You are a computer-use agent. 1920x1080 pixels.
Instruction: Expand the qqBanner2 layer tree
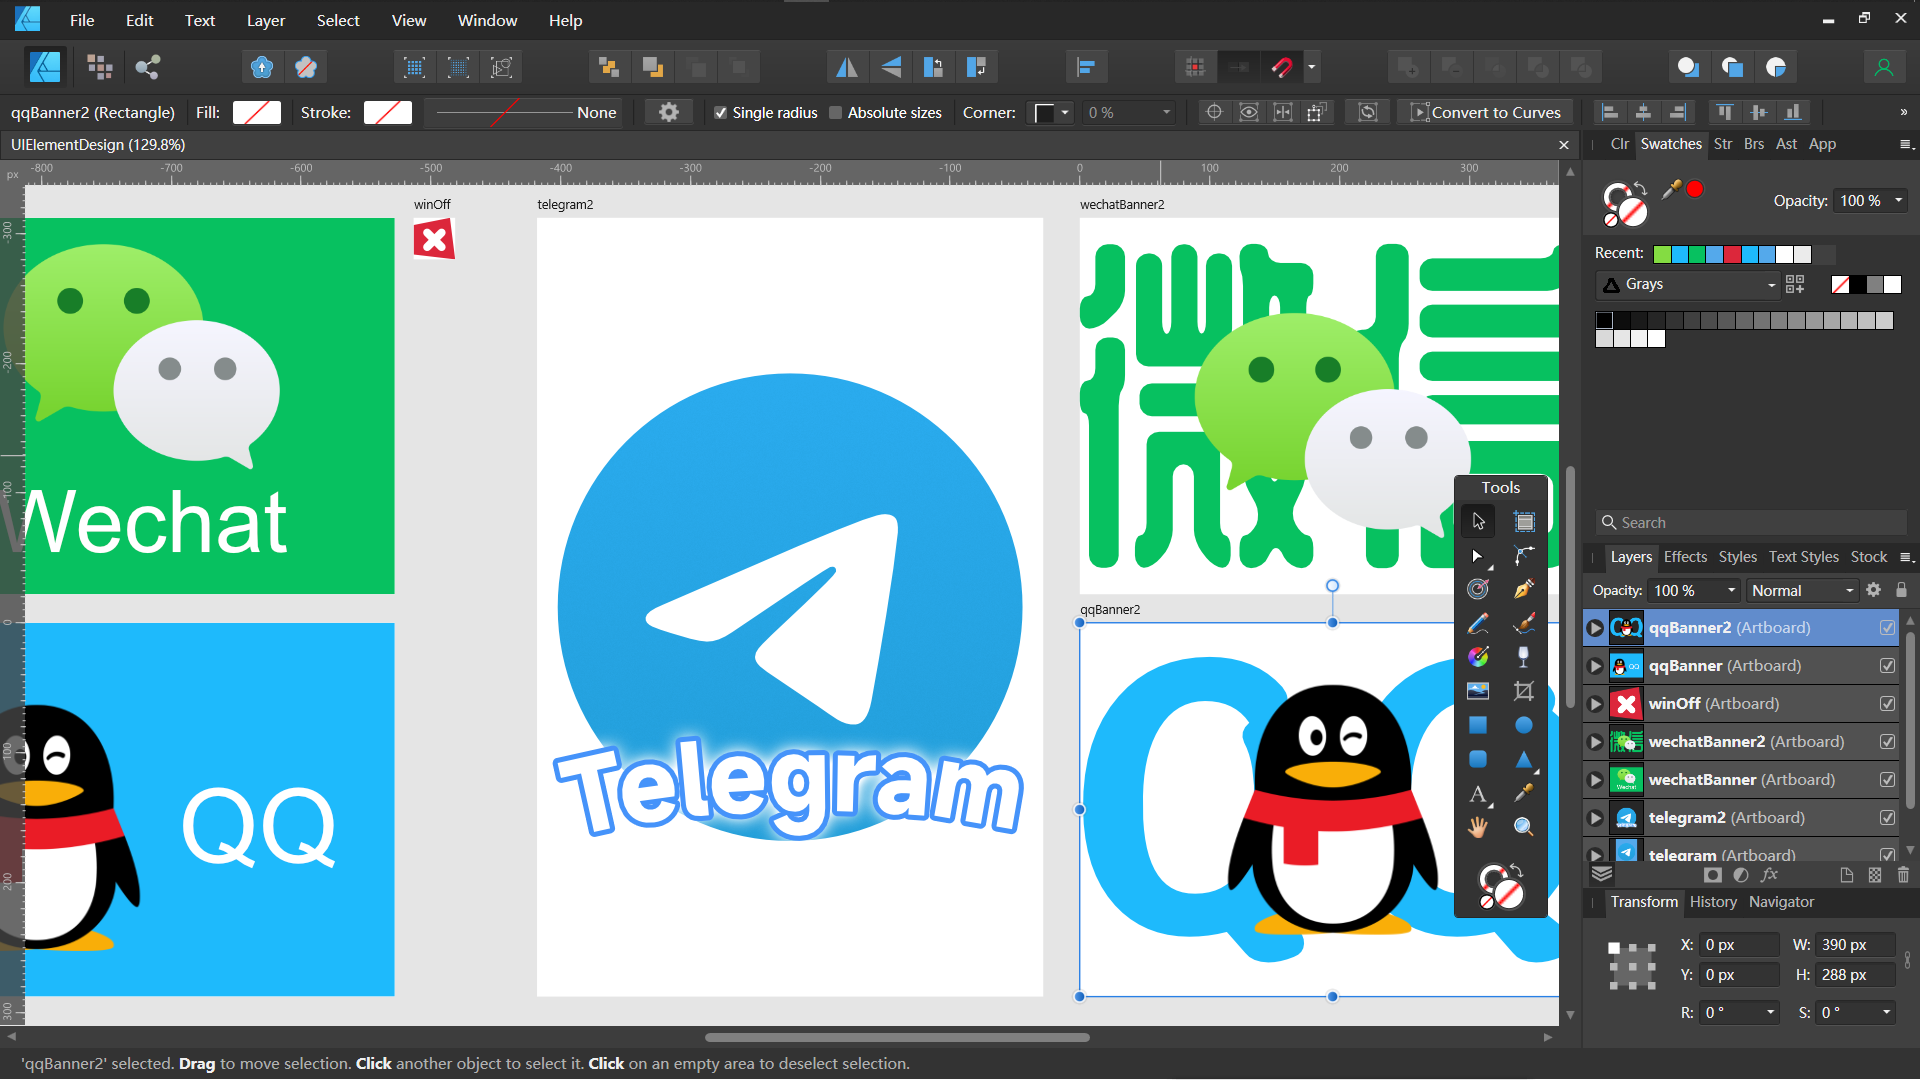click(x=1595, y=628)
